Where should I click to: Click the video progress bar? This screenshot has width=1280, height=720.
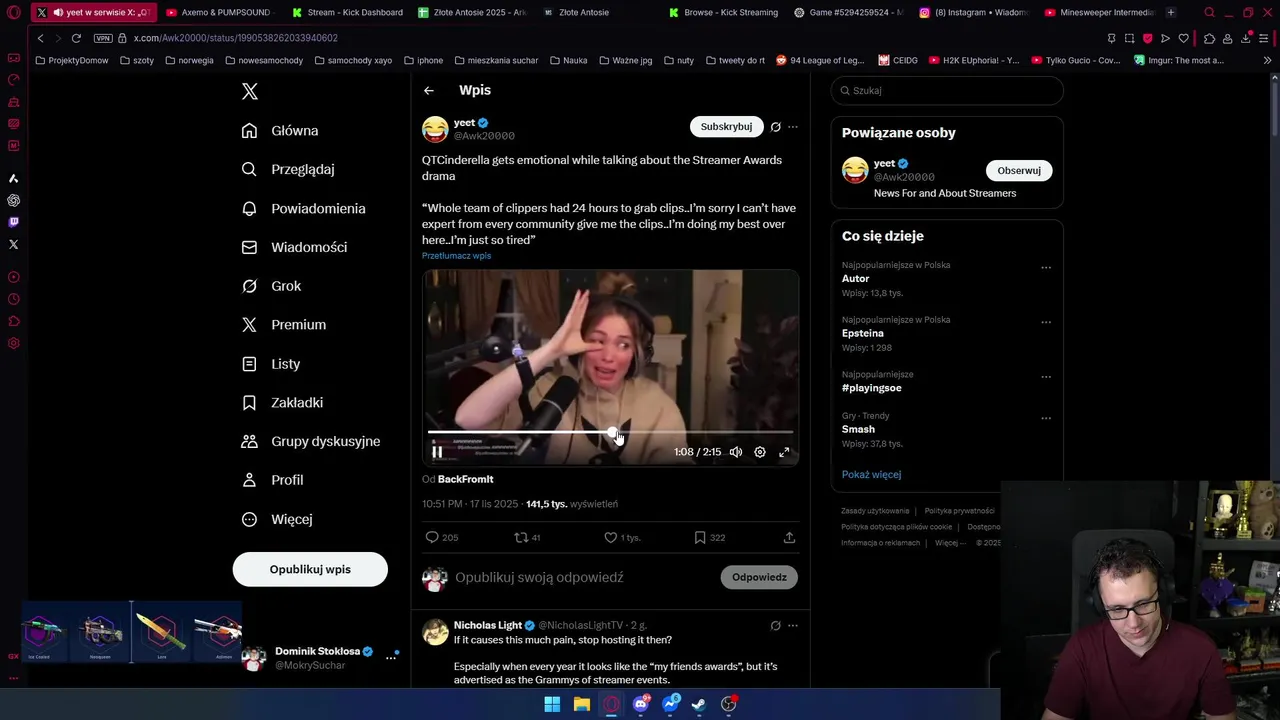click(610, 432)
